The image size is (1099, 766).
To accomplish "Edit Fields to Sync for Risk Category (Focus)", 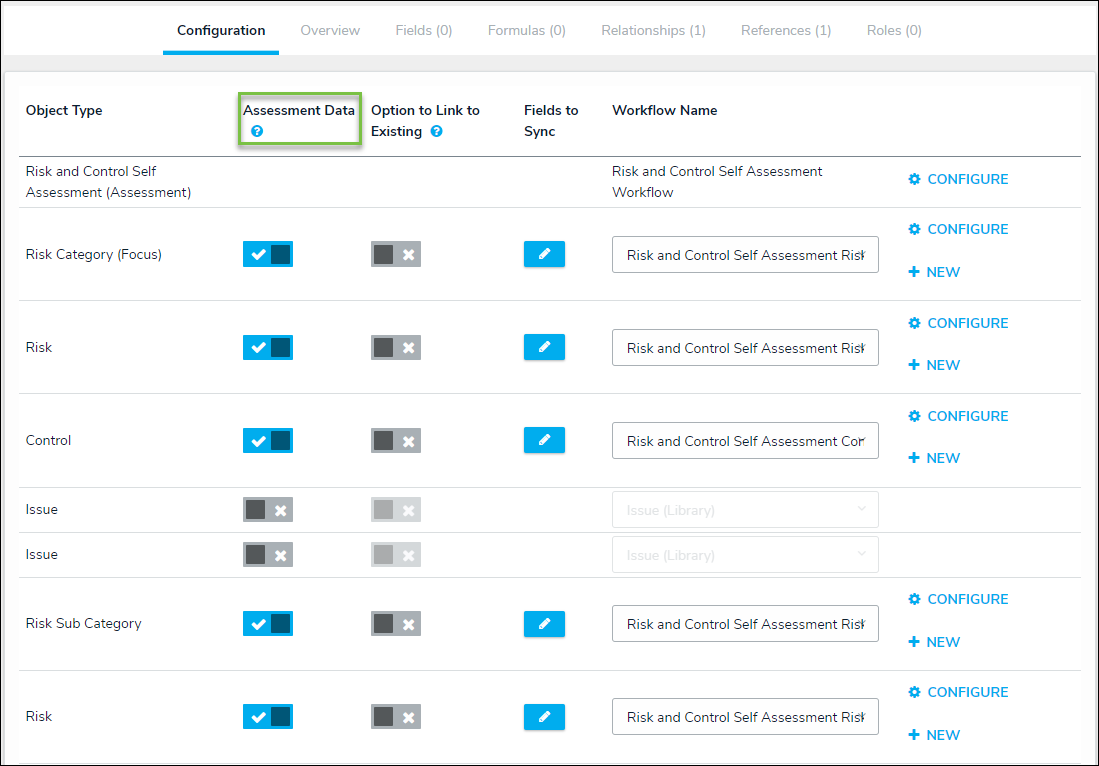I will coord(544,254).
